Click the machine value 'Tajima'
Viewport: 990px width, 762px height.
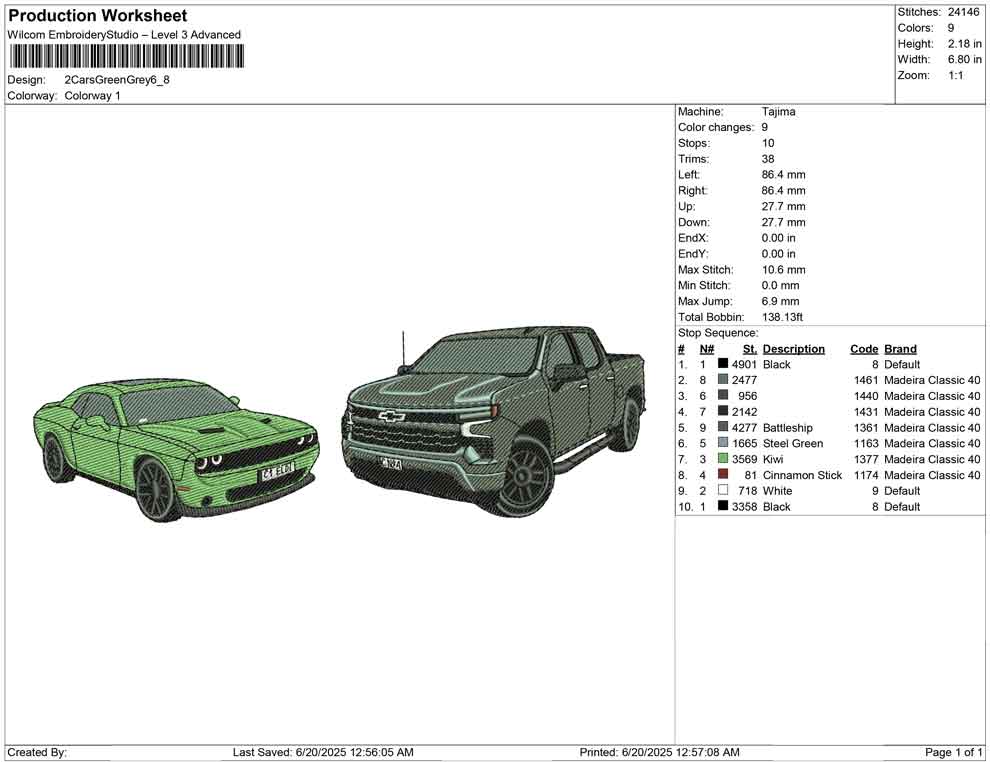click(778, 112)
